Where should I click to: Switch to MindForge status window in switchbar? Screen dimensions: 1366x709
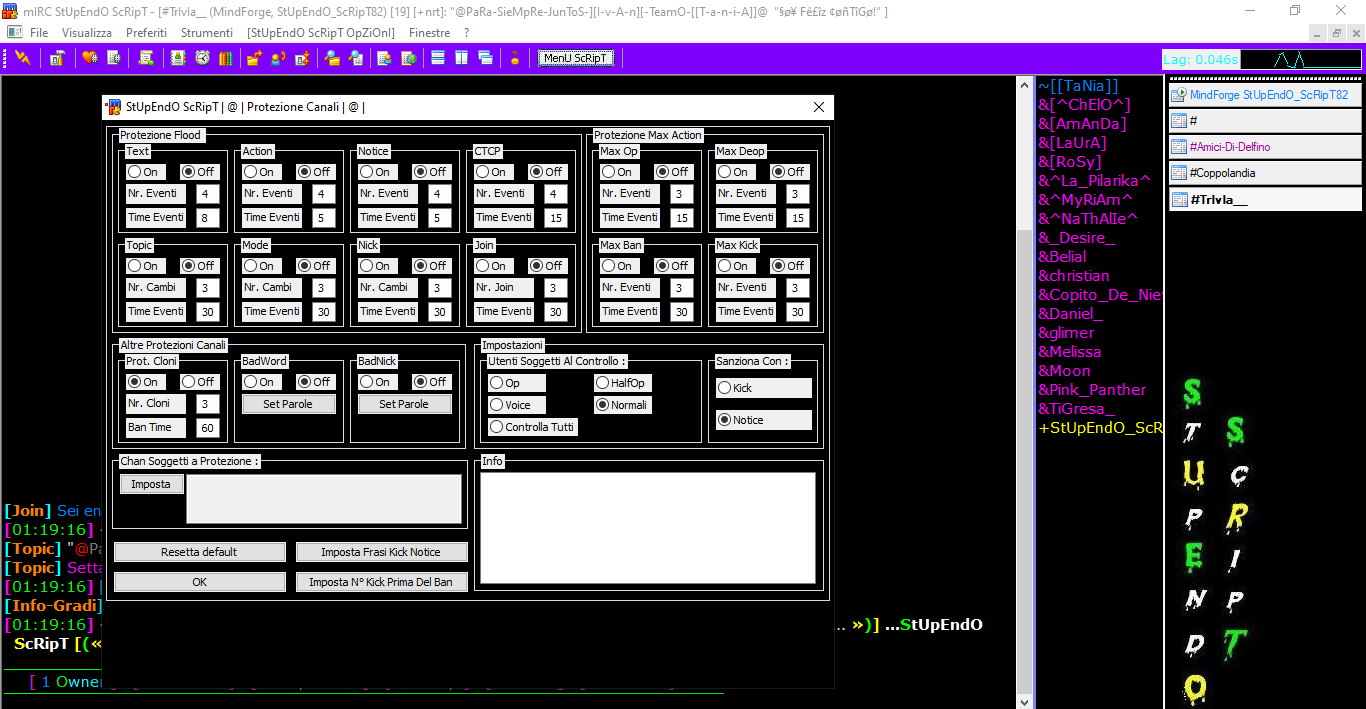[1265, 95]
